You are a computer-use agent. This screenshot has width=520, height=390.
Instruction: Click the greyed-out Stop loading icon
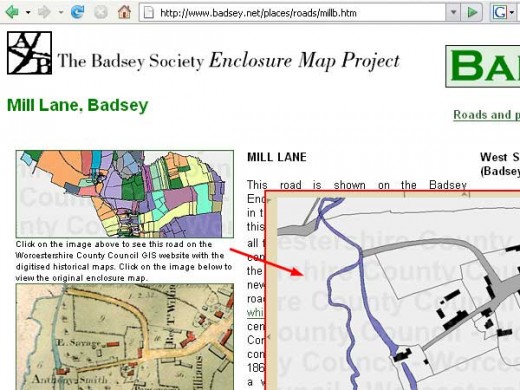101,13
